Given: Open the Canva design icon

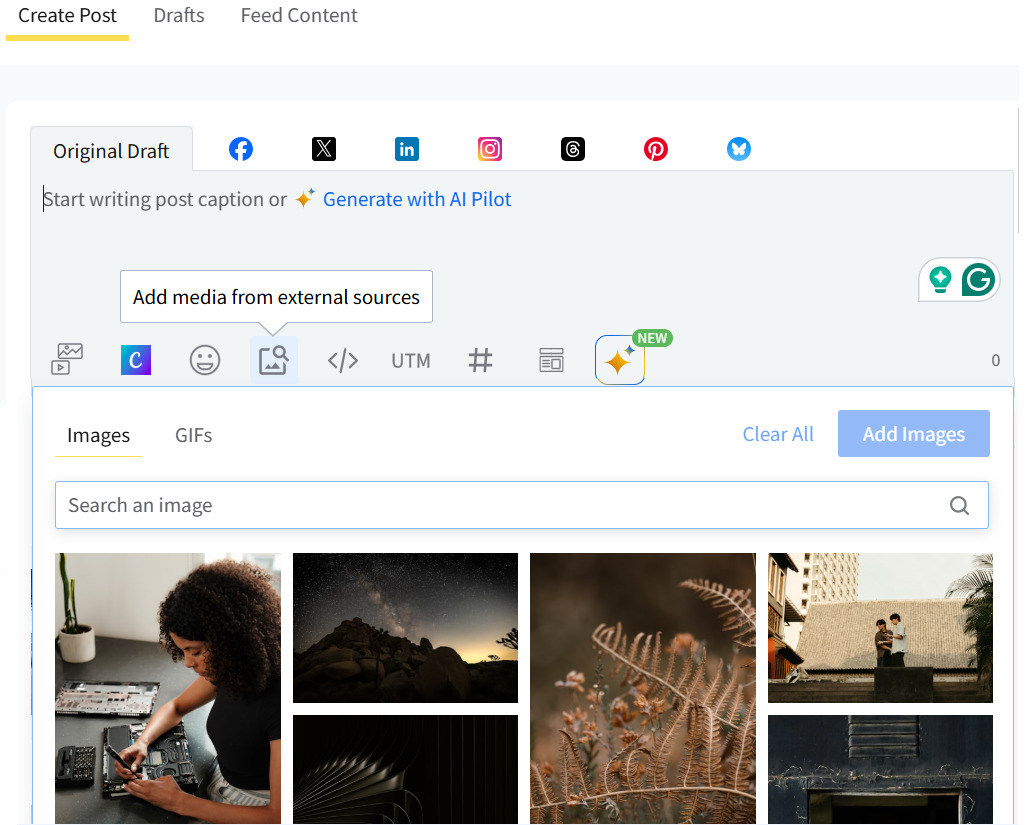Looking at the screenshot, I should pos(136,360).
